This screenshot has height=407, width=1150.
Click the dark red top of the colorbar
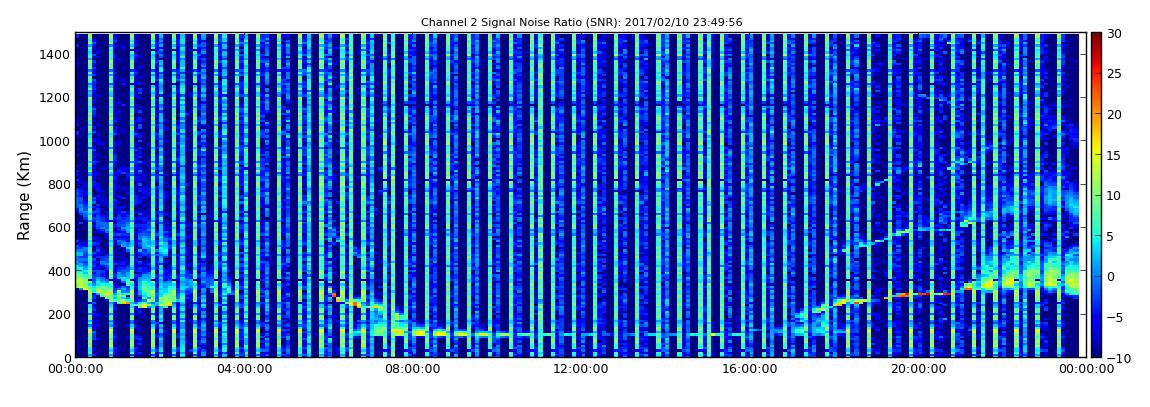[x=1096, y=40]
